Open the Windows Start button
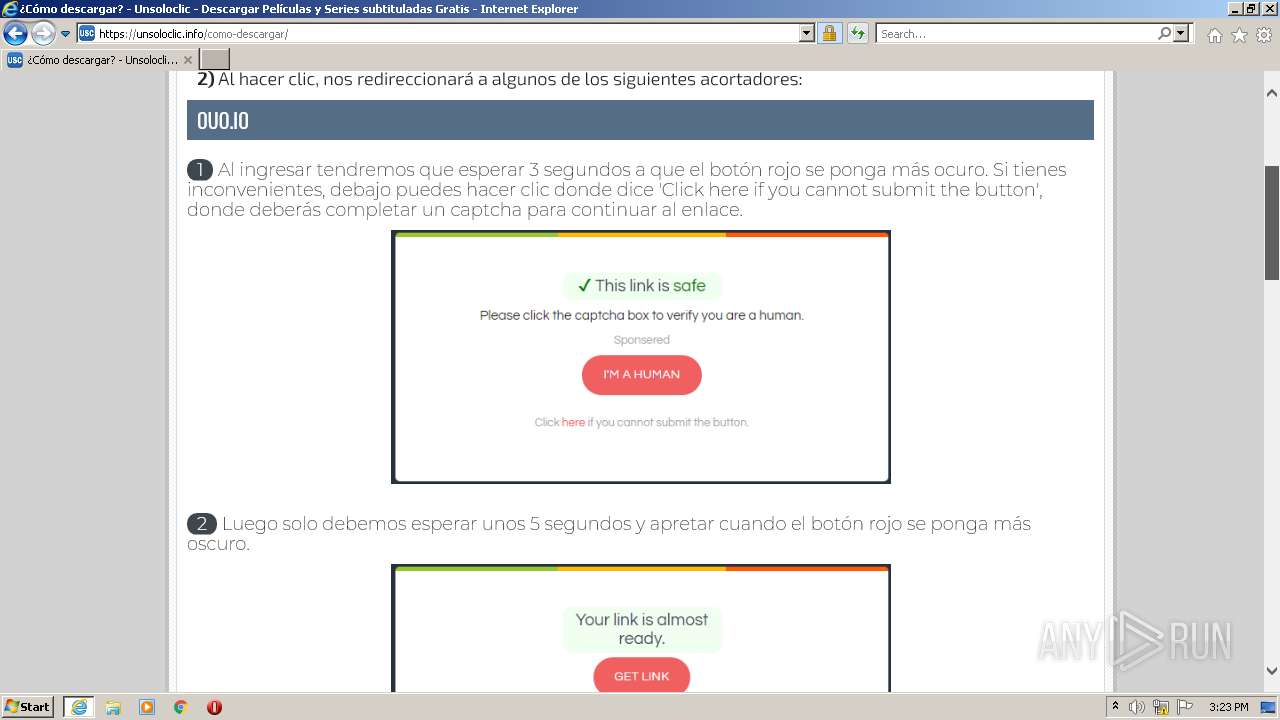The image size is (1280, 720). coord(28,706)
